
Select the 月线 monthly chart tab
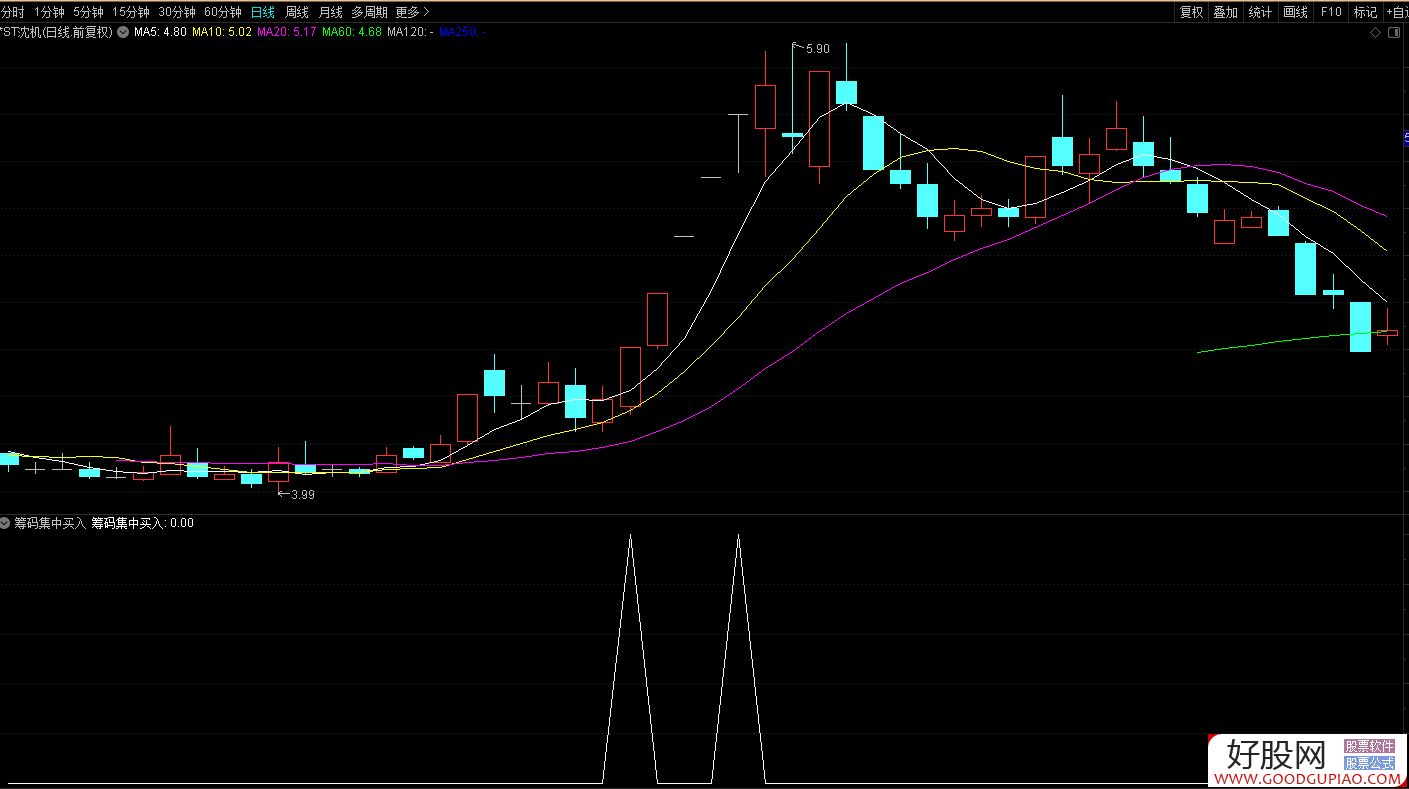[x=330, y=12]
